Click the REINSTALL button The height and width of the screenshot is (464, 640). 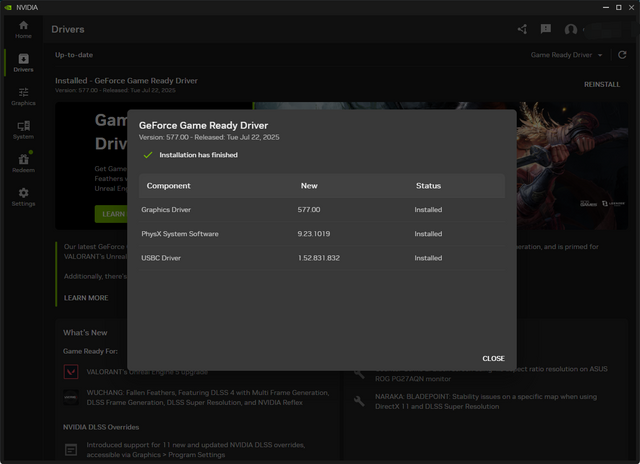coord(602,84)
